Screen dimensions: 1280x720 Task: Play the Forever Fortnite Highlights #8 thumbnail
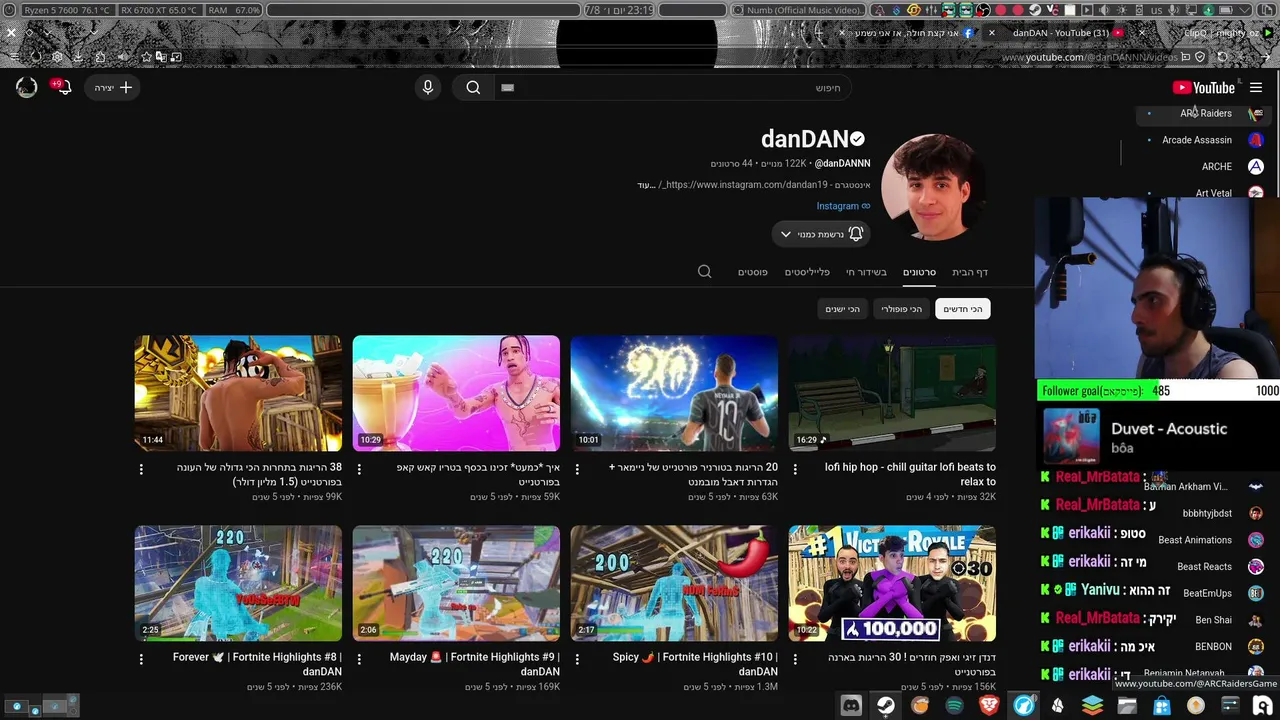click(238, 583)
